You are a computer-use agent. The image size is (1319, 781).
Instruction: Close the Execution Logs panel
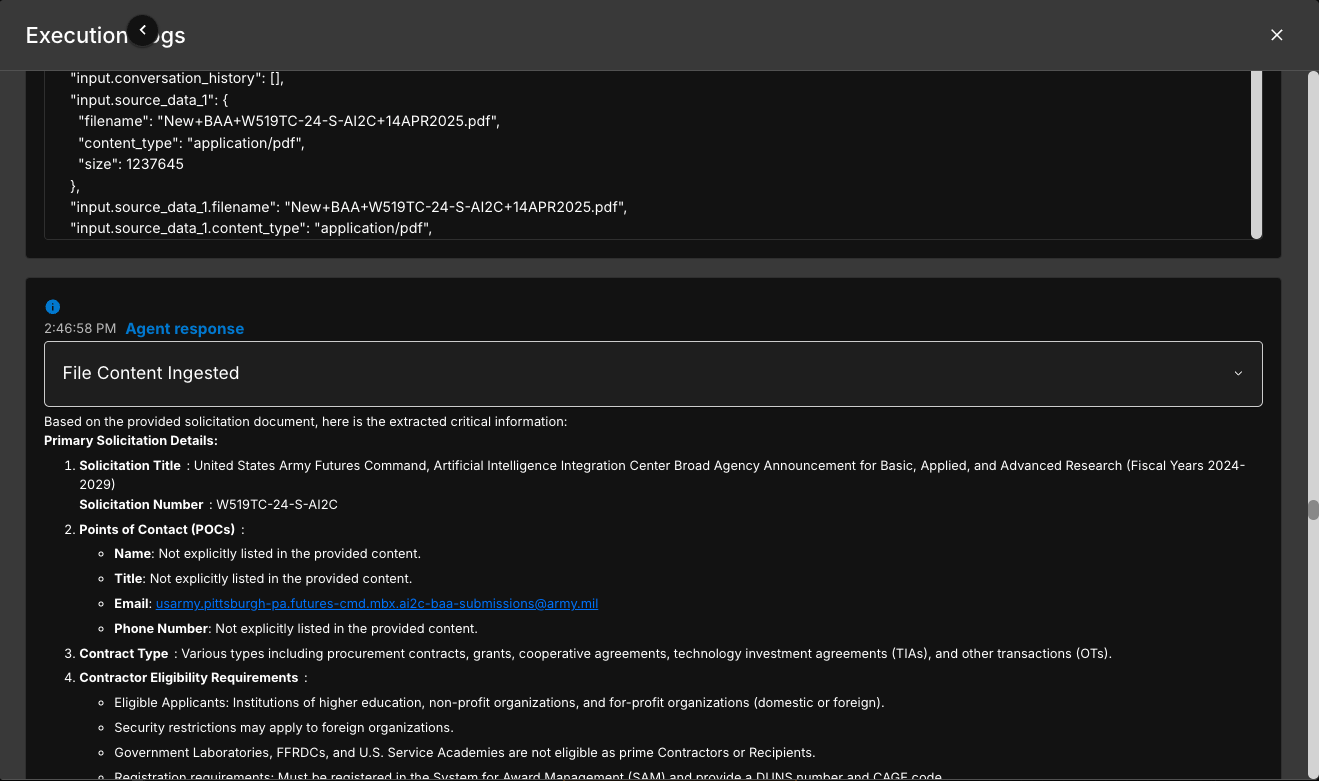[1277, 34]
